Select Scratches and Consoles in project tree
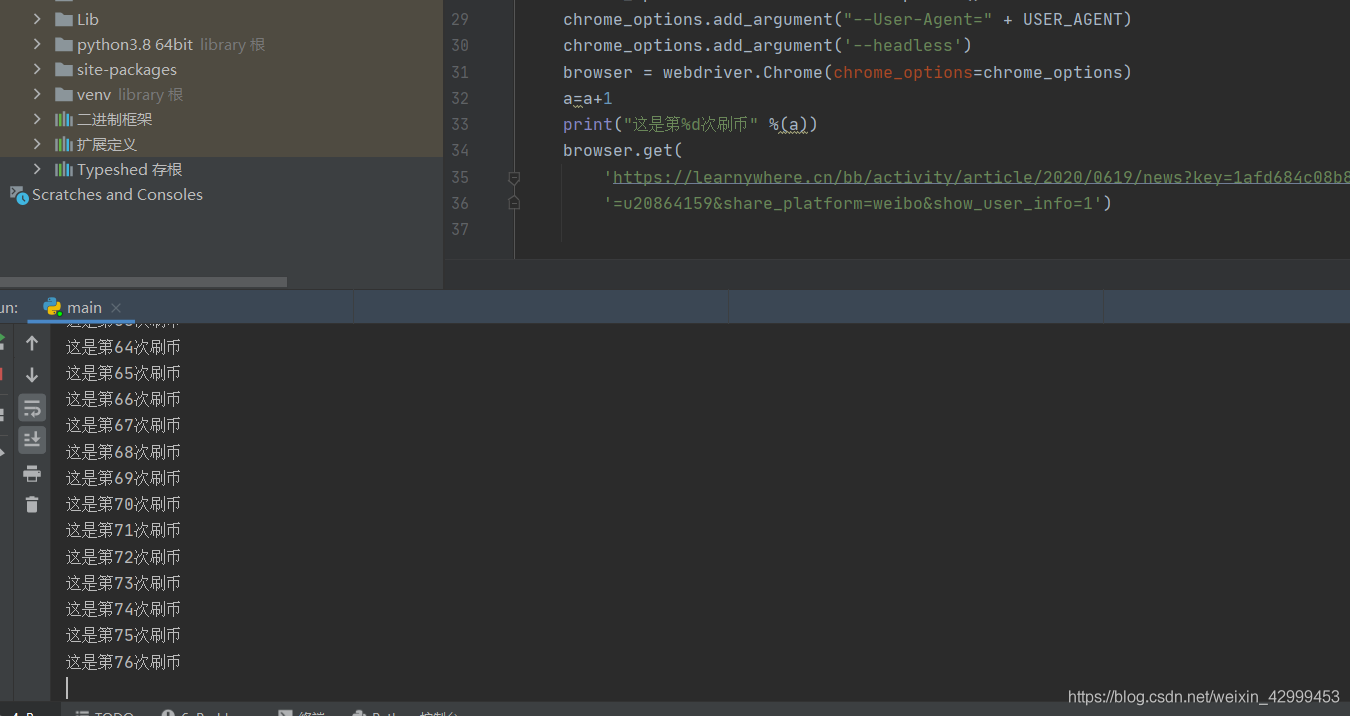The width and height of the screenshot is (1350, 716). (117, 195)
